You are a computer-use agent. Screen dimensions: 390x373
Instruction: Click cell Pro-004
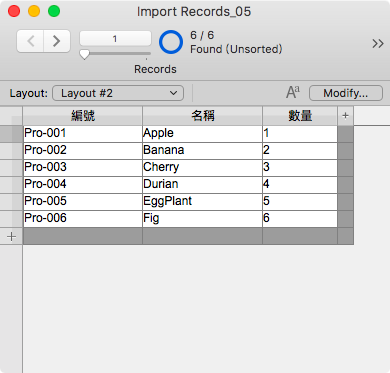pyautogui.click(x=83, y=184)
